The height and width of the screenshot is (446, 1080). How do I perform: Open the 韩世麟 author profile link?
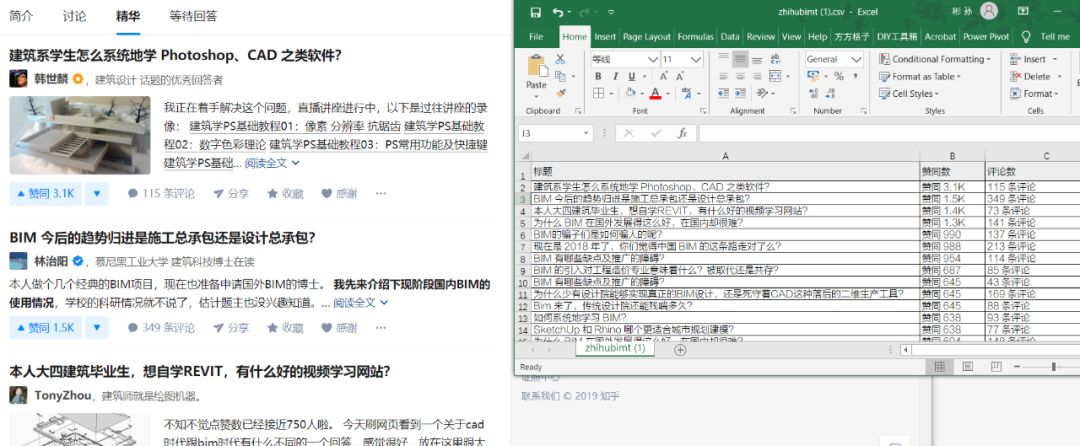[51, 79]
